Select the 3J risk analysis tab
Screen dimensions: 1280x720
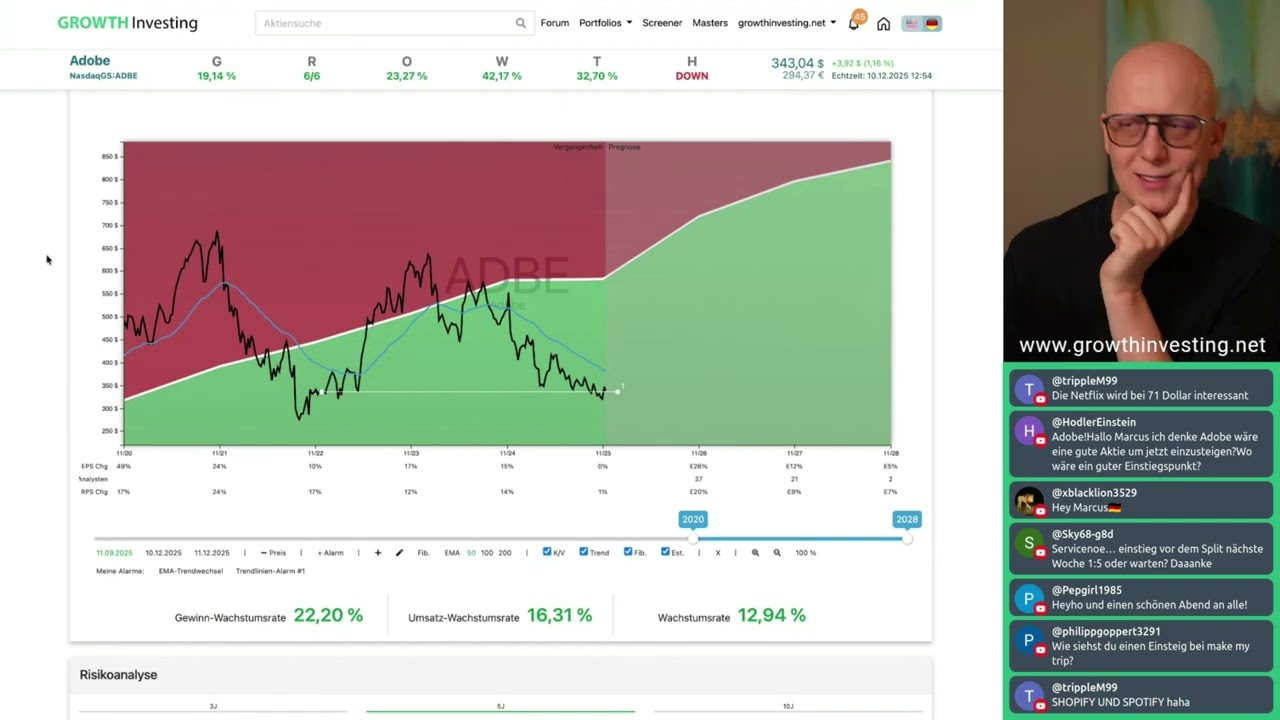click(x=213, y=707)
